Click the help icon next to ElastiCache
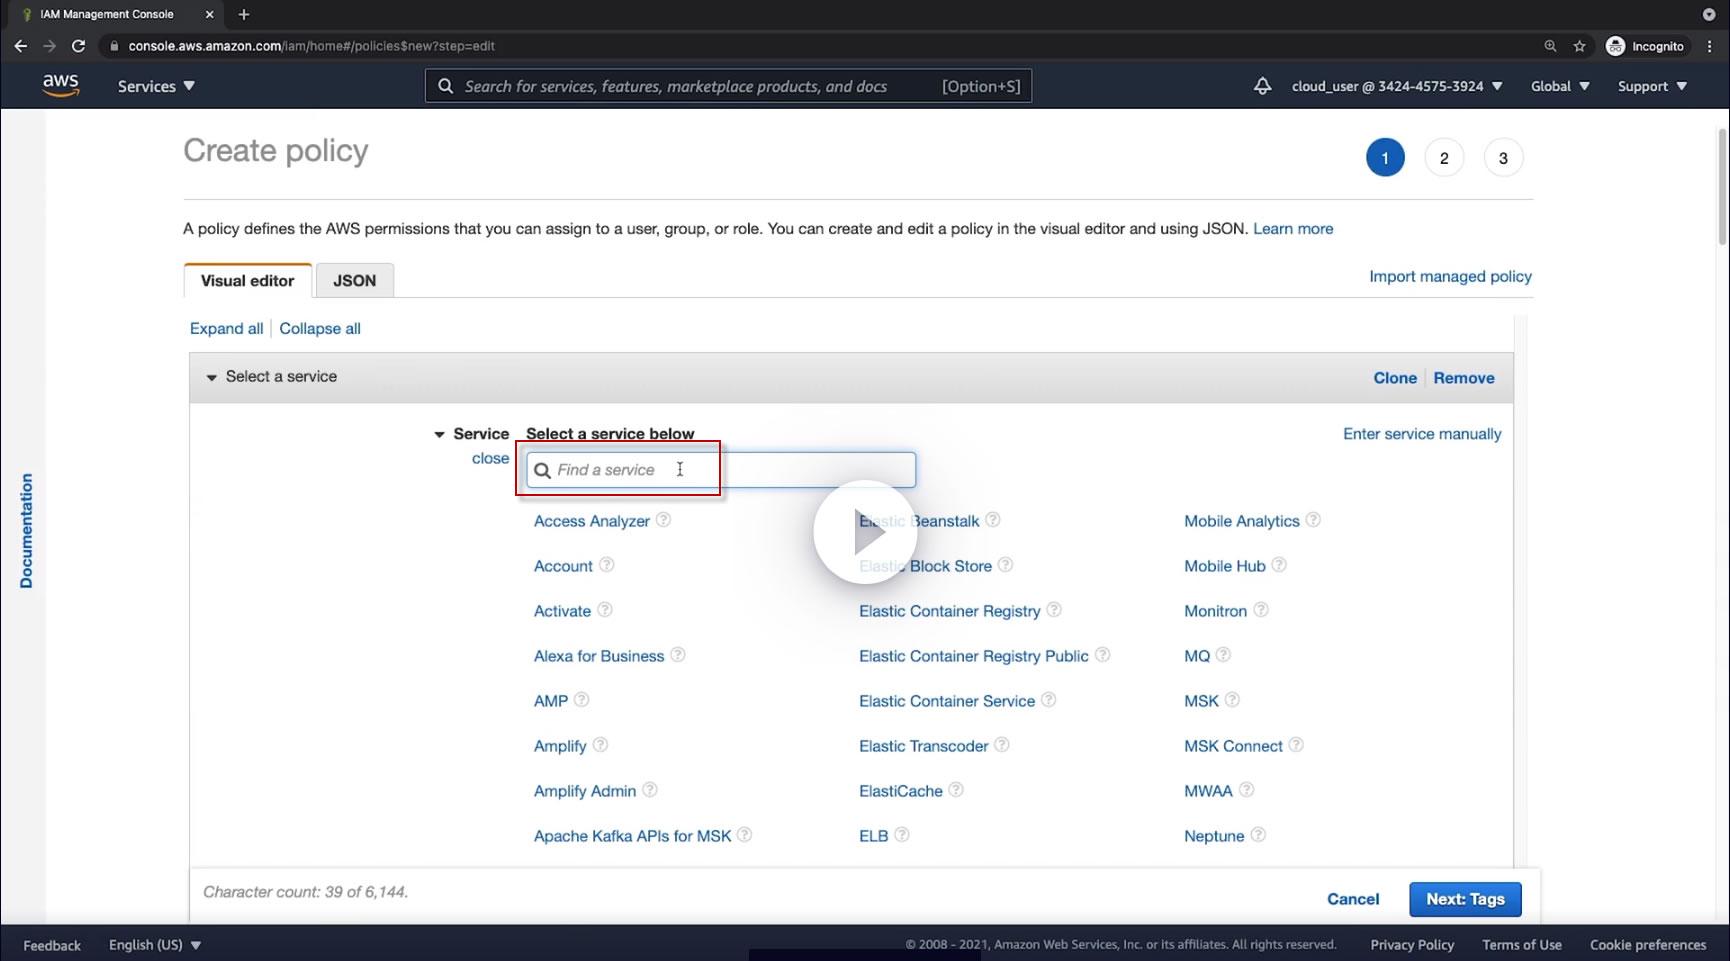1730x961 pixels. point(956,790)
